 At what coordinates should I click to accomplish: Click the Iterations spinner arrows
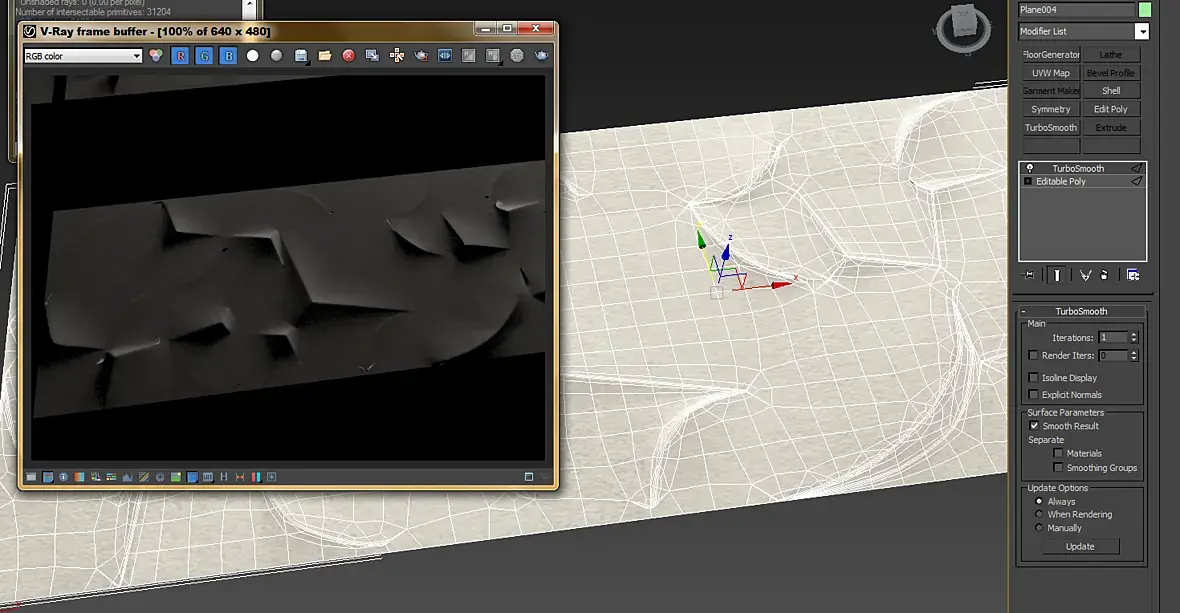pyautogui.click(x=1134, y=338)
